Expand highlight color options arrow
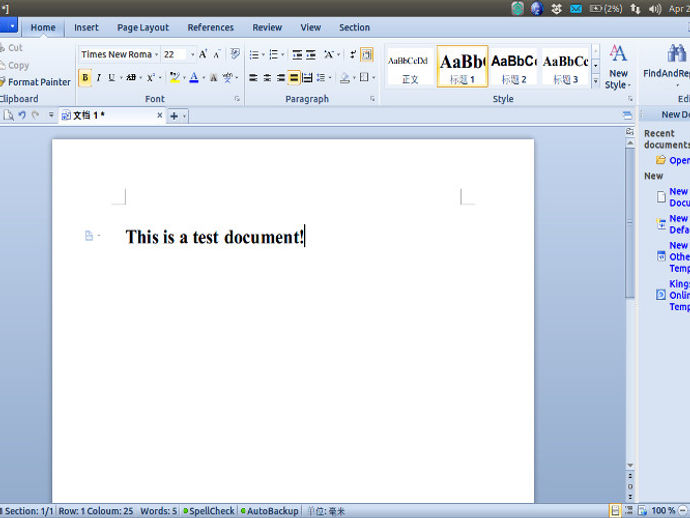The height and width of the screenshot is (518, 690). pos(184,78)
